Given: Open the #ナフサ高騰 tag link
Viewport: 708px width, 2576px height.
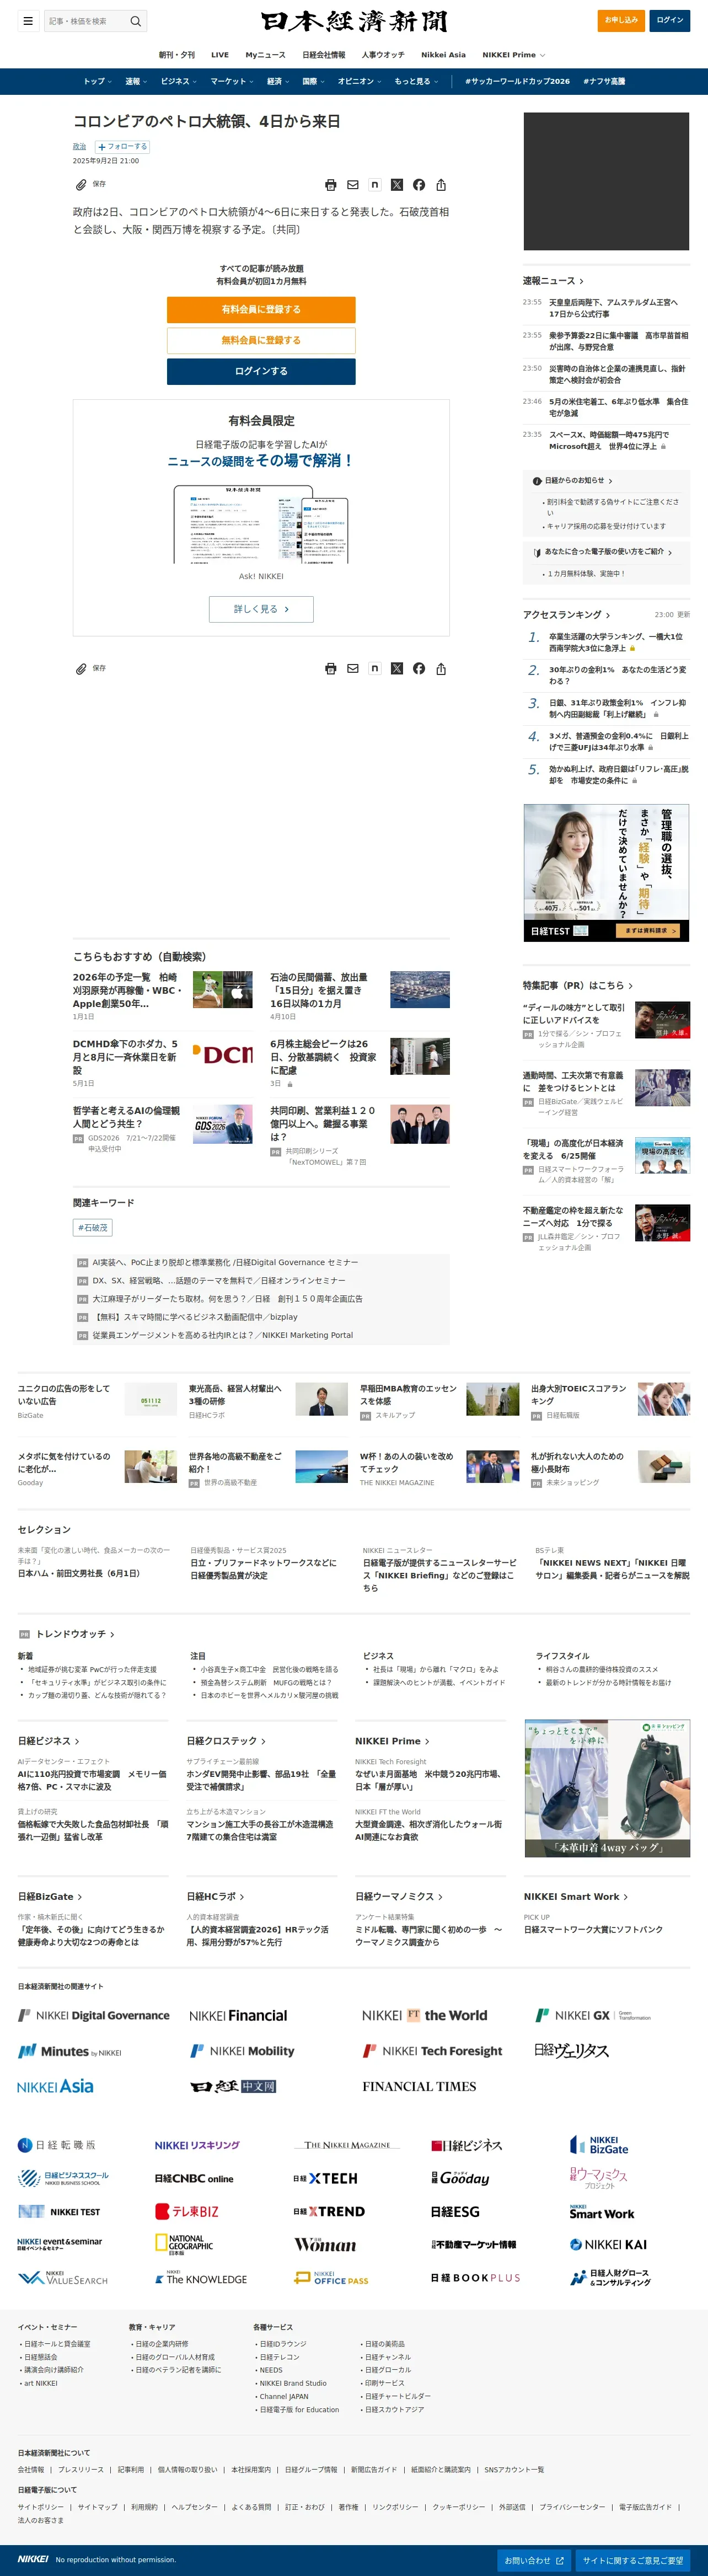Looking at the screenshot, I should point(604,81).
